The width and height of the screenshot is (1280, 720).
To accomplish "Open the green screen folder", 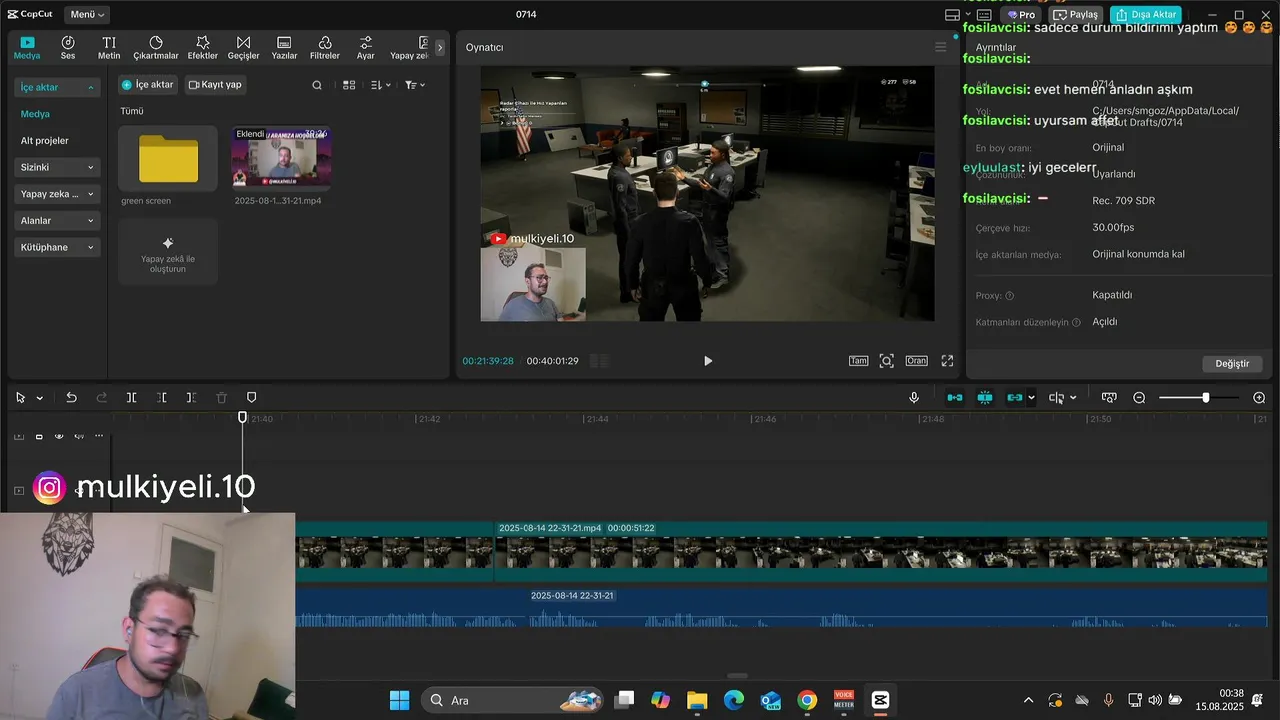I will click(x=168, y=159).
